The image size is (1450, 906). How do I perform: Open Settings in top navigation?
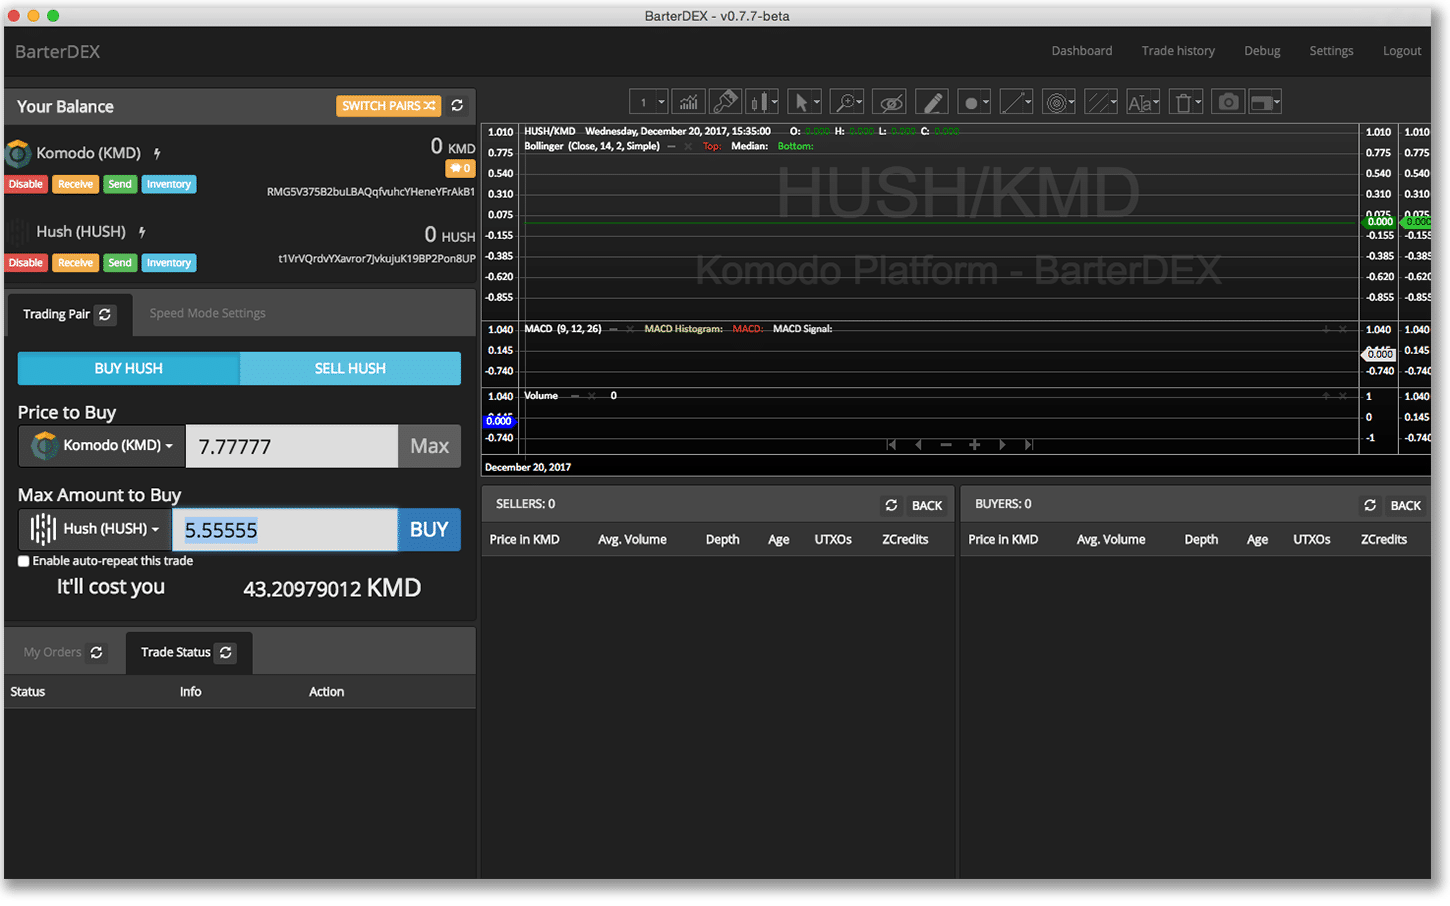click(x=1331, y=51)
